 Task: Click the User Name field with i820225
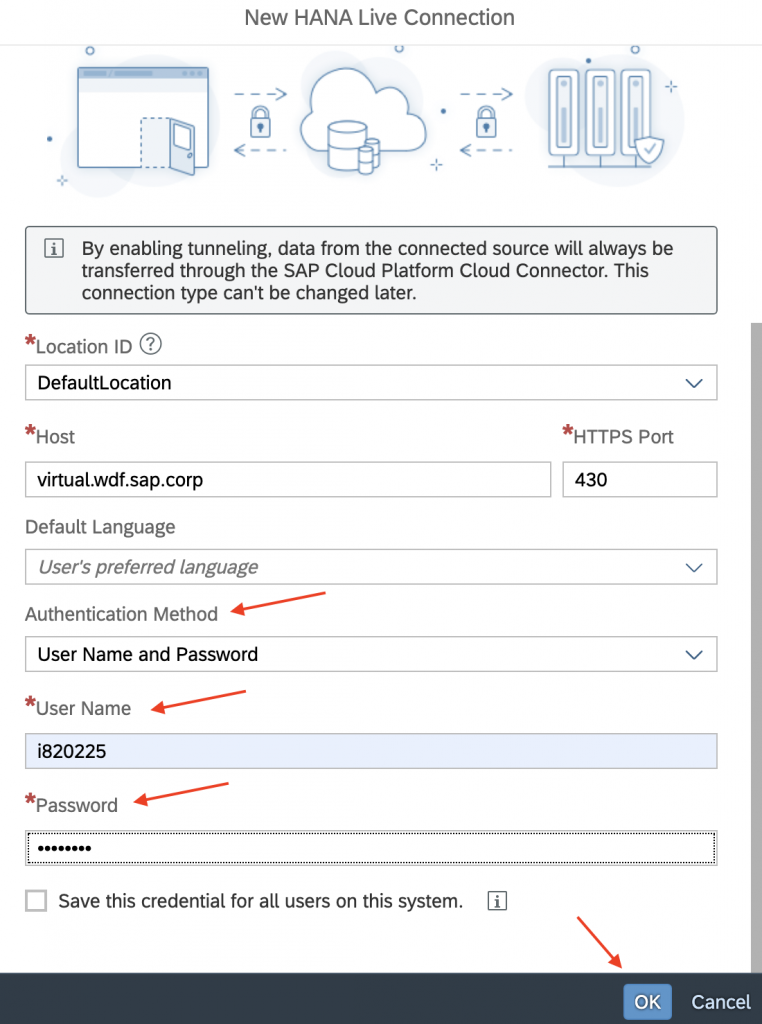coord(371,751)
